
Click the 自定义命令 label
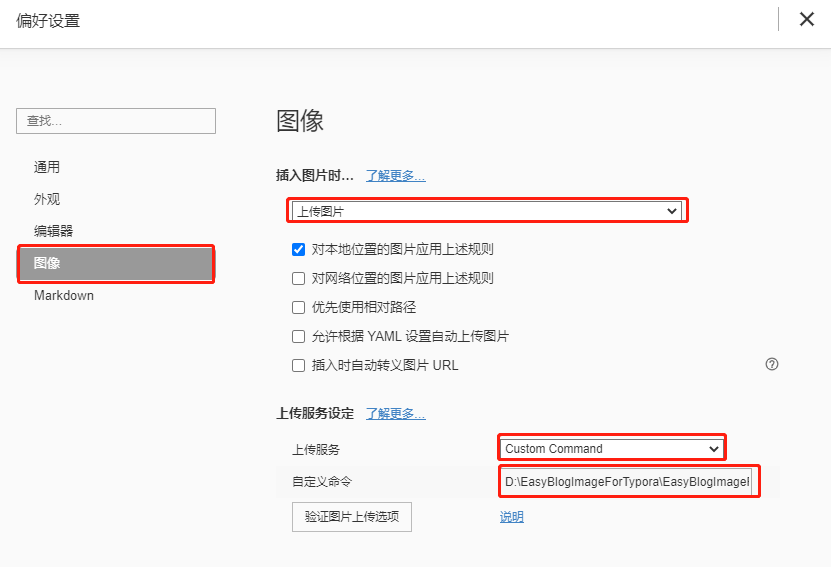click(322, 482)
